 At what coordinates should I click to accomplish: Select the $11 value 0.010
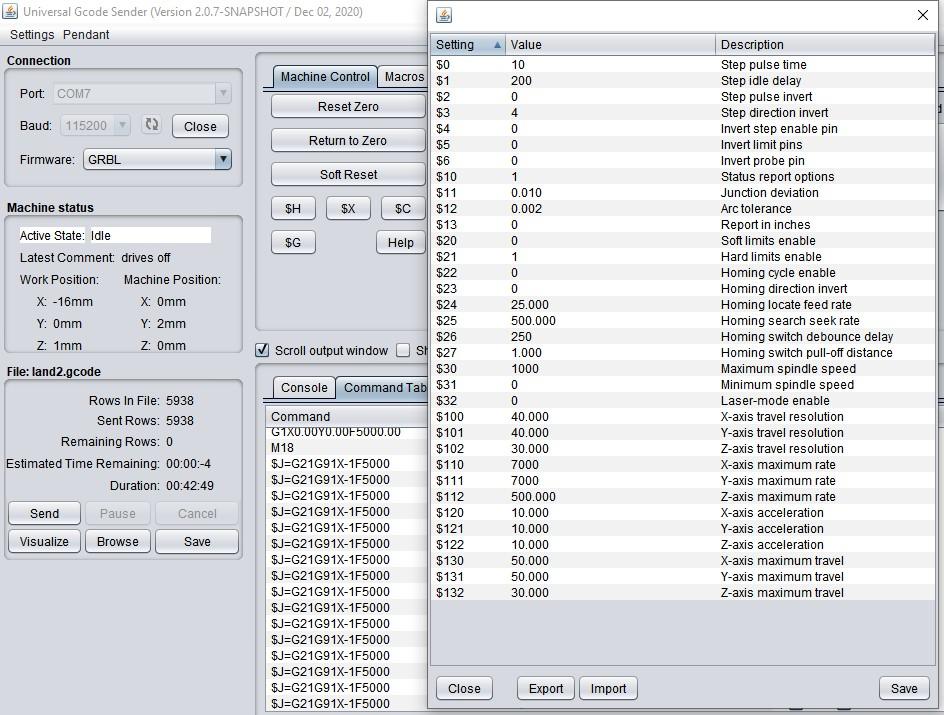(610, 193)
